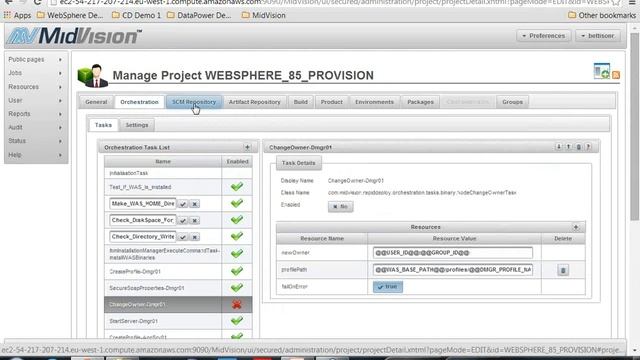Enable the ChangeOwner-Dmgr01 task red cross

(237, 304)
